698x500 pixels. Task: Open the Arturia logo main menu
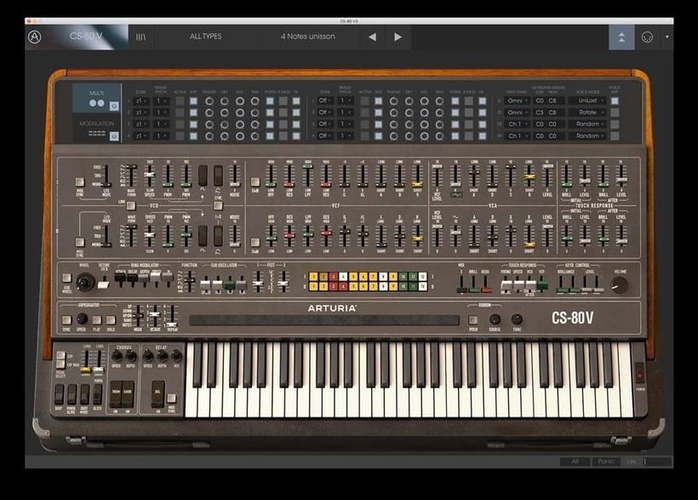click(35, 37)
